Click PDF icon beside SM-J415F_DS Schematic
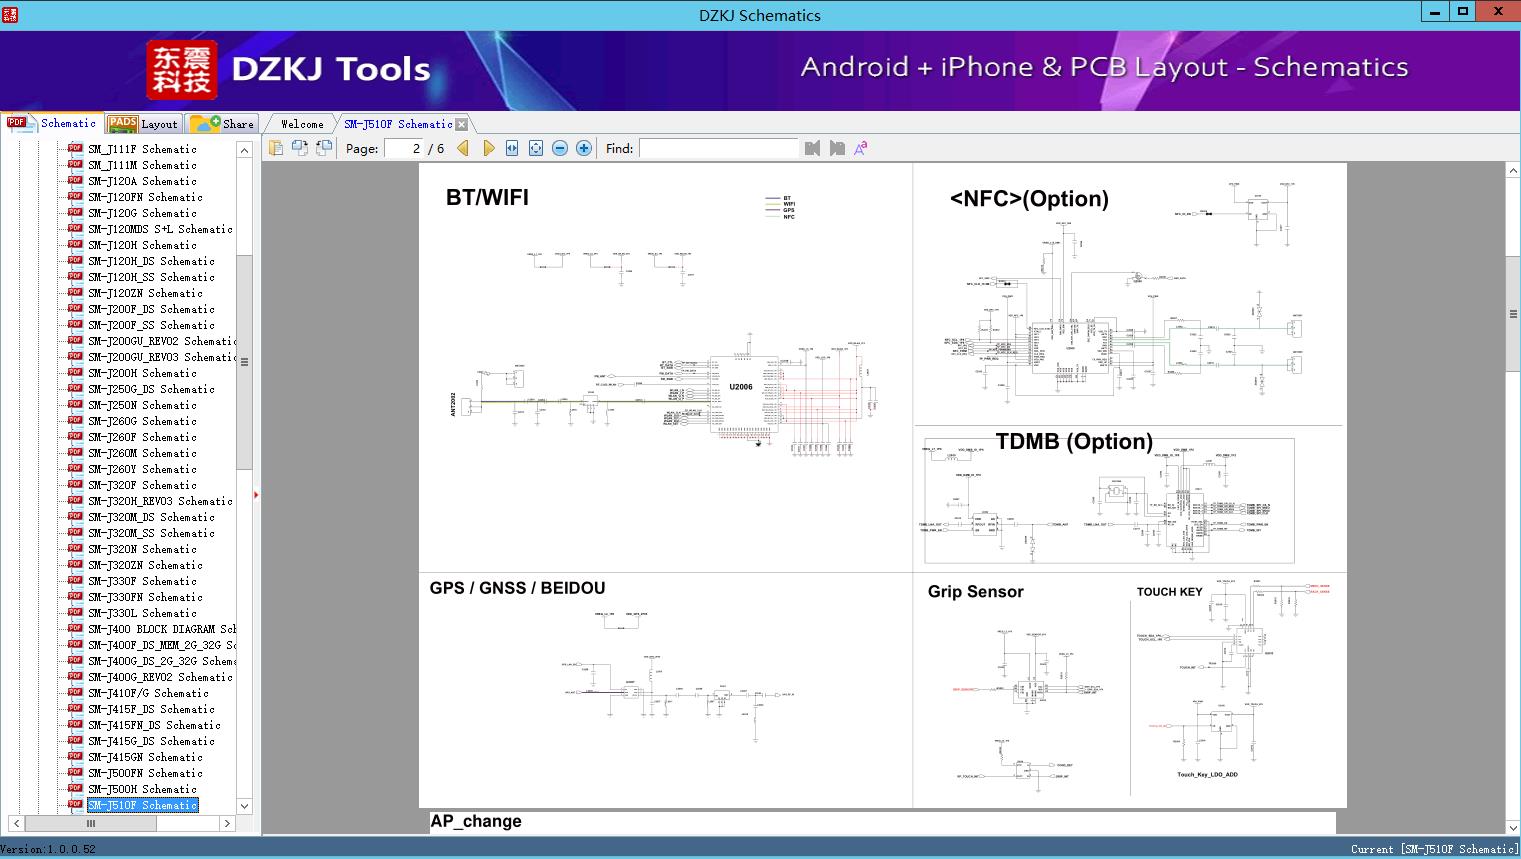This screenshot has width=1521, height=859. [x=75, y=708]
